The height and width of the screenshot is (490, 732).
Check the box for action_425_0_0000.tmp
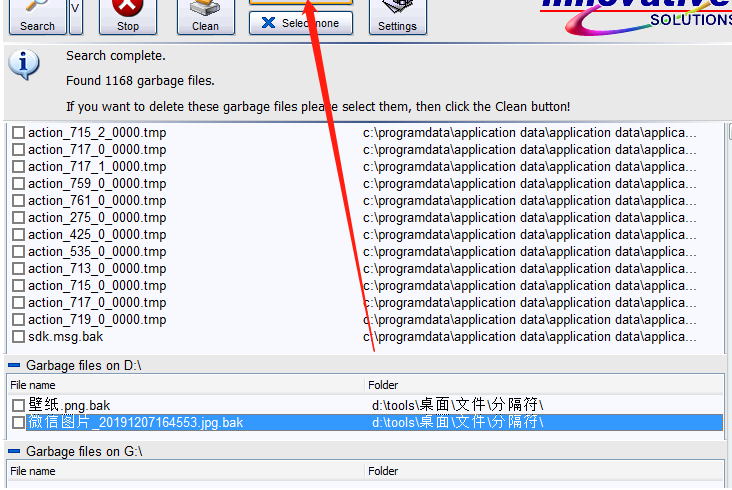click(x=18, y=235)
